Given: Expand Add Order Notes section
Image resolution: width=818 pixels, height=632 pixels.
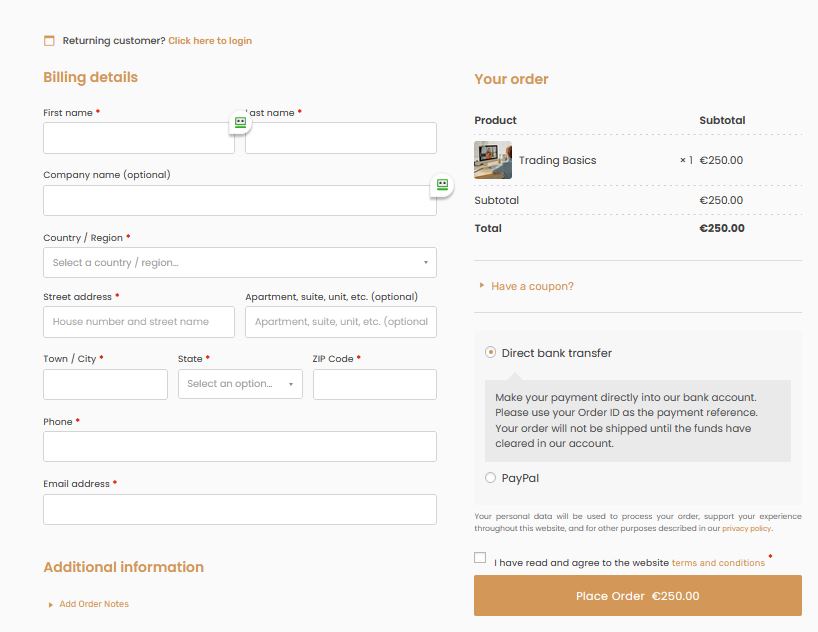Looking at the screenshot, I should (x=94, y=604).
